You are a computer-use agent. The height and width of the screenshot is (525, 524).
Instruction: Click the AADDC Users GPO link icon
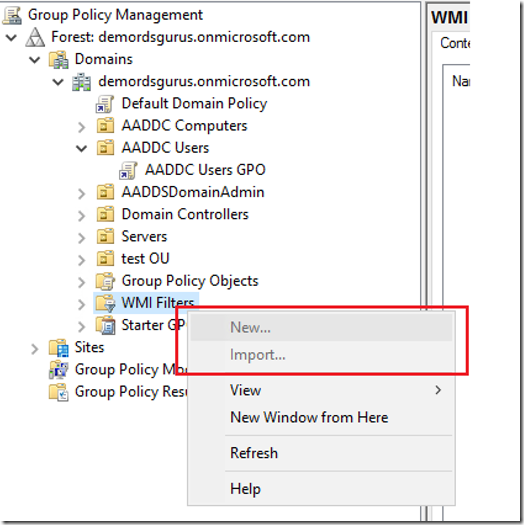(x=128, y=170)
